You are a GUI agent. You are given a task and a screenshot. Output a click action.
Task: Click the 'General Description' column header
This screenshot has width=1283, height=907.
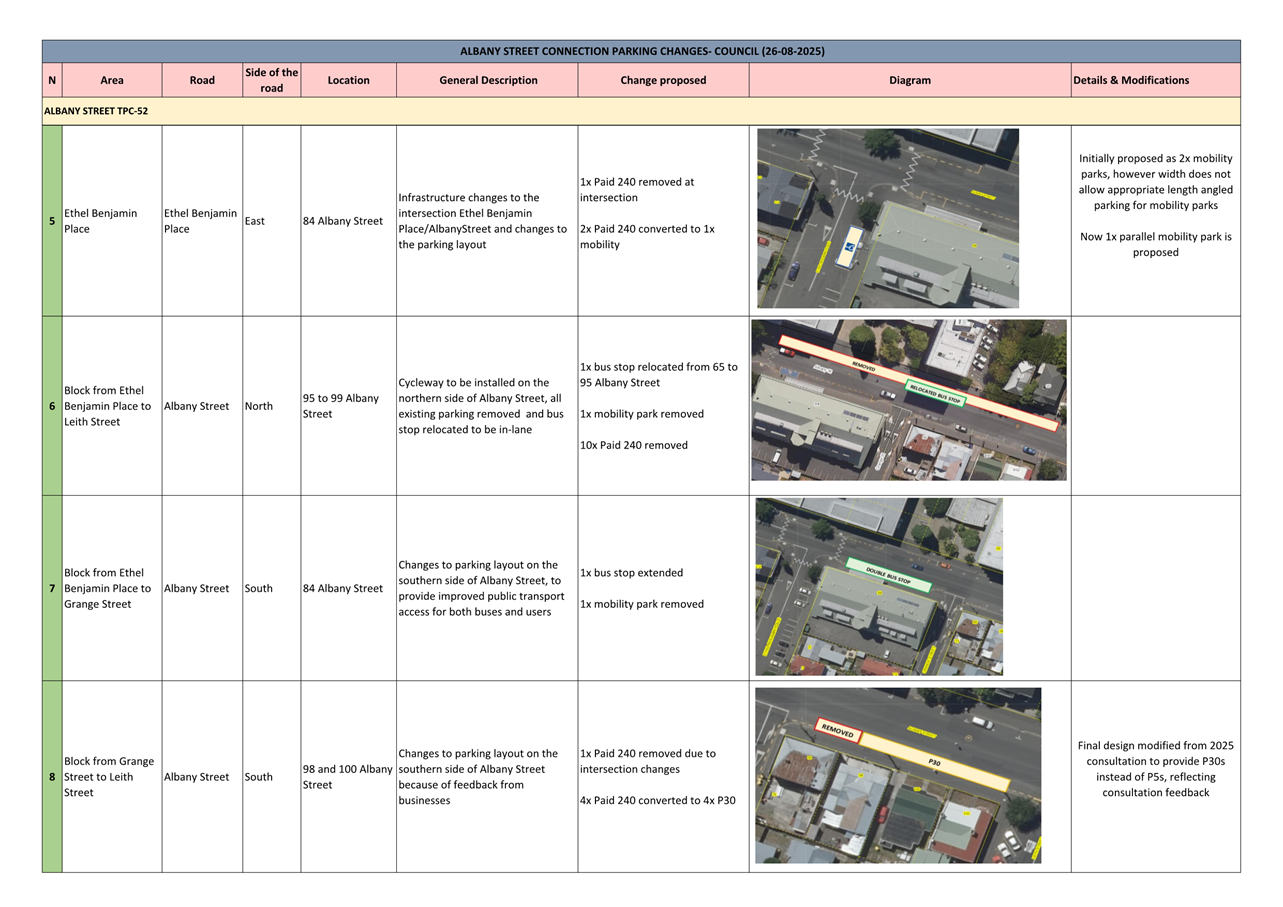[488, 80]
